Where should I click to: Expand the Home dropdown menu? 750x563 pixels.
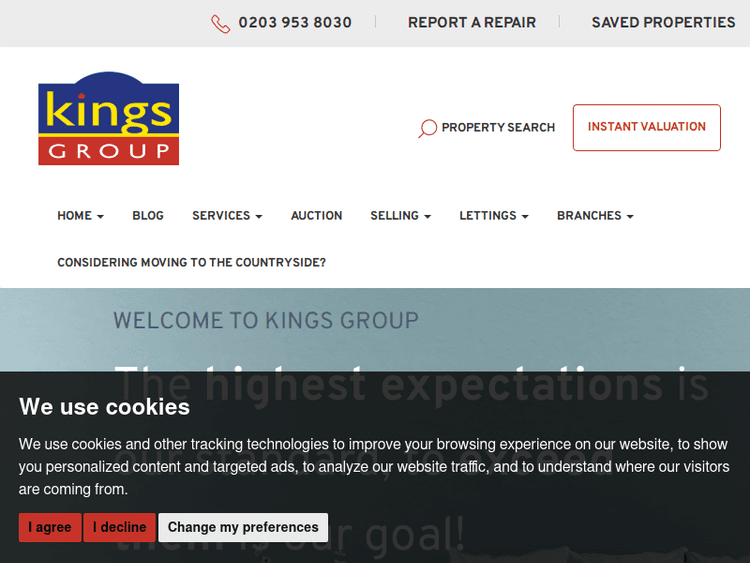80,216
